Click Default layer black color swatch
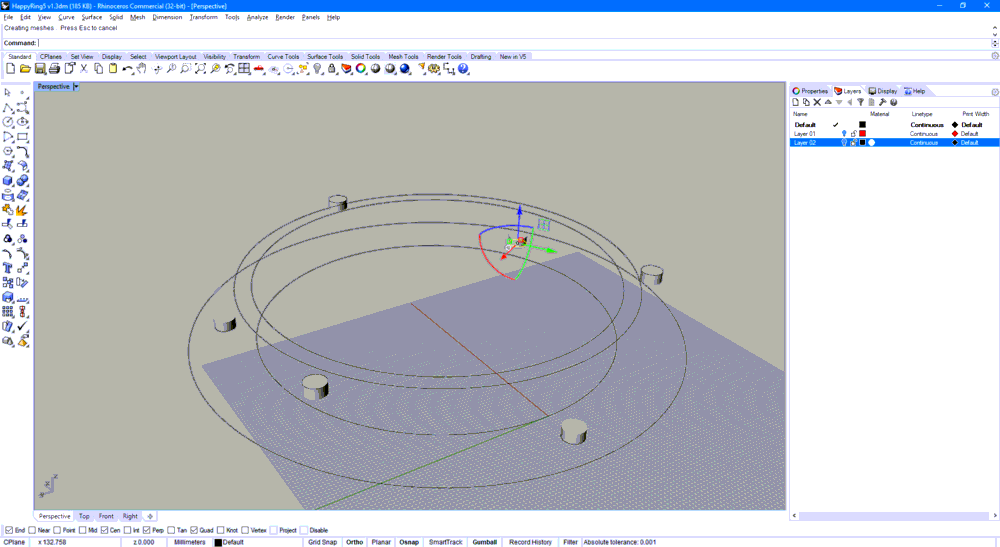The width and height of the screenshot is (1000, 547). click(862, 125)
